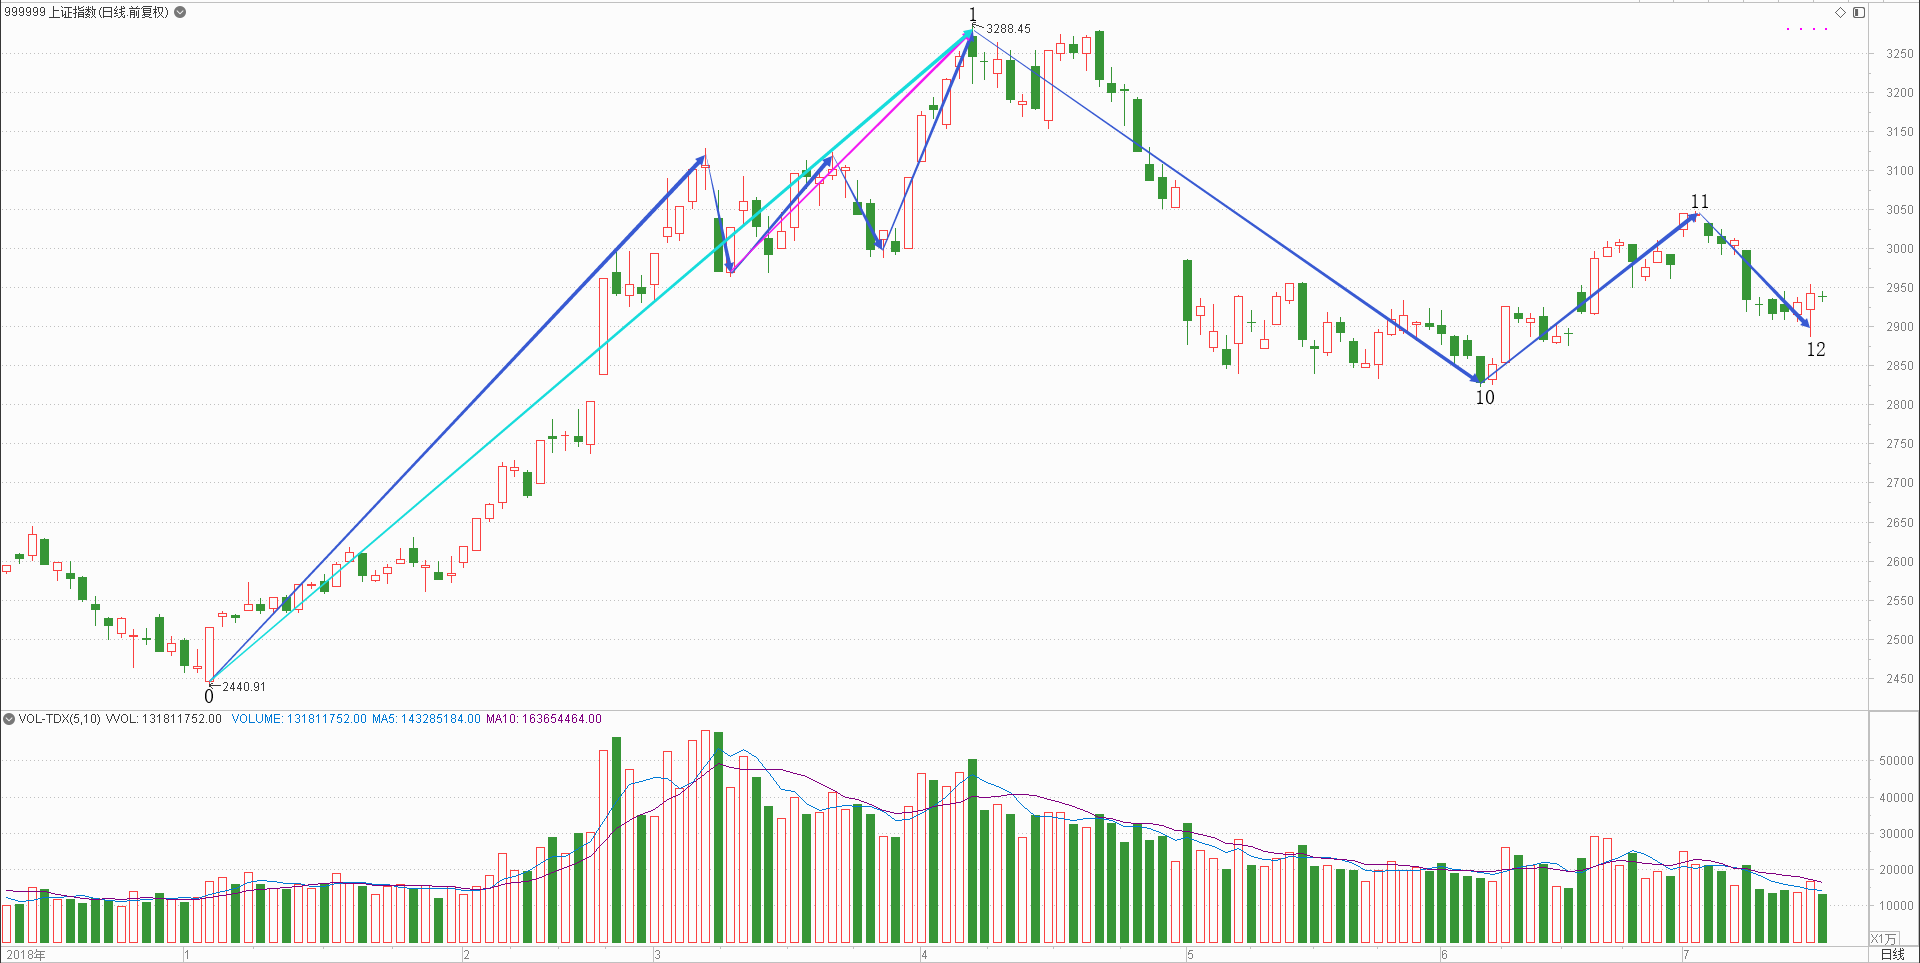Screen dimensions: 1920x963
Task: Click the 日线 period label at bottom-right
Action: (x=1892, y=954)
